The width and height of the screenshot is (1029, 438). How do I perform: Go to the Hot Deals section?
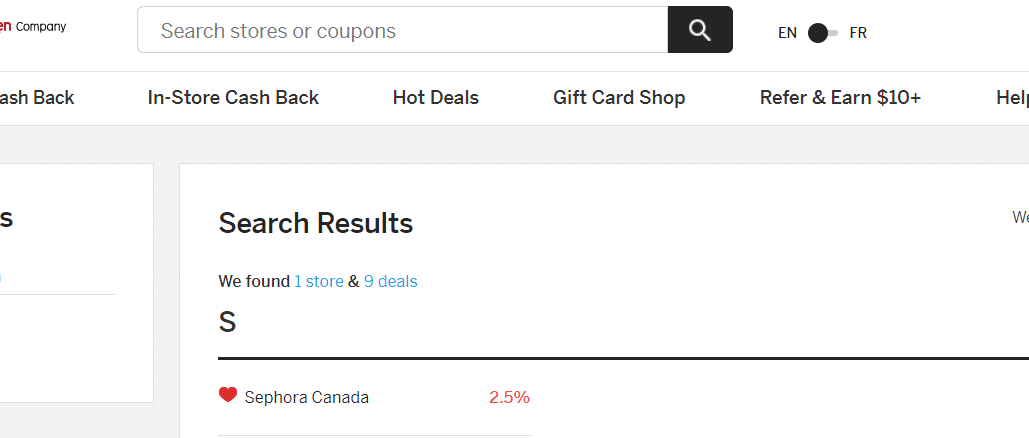(x=436, y=98)
